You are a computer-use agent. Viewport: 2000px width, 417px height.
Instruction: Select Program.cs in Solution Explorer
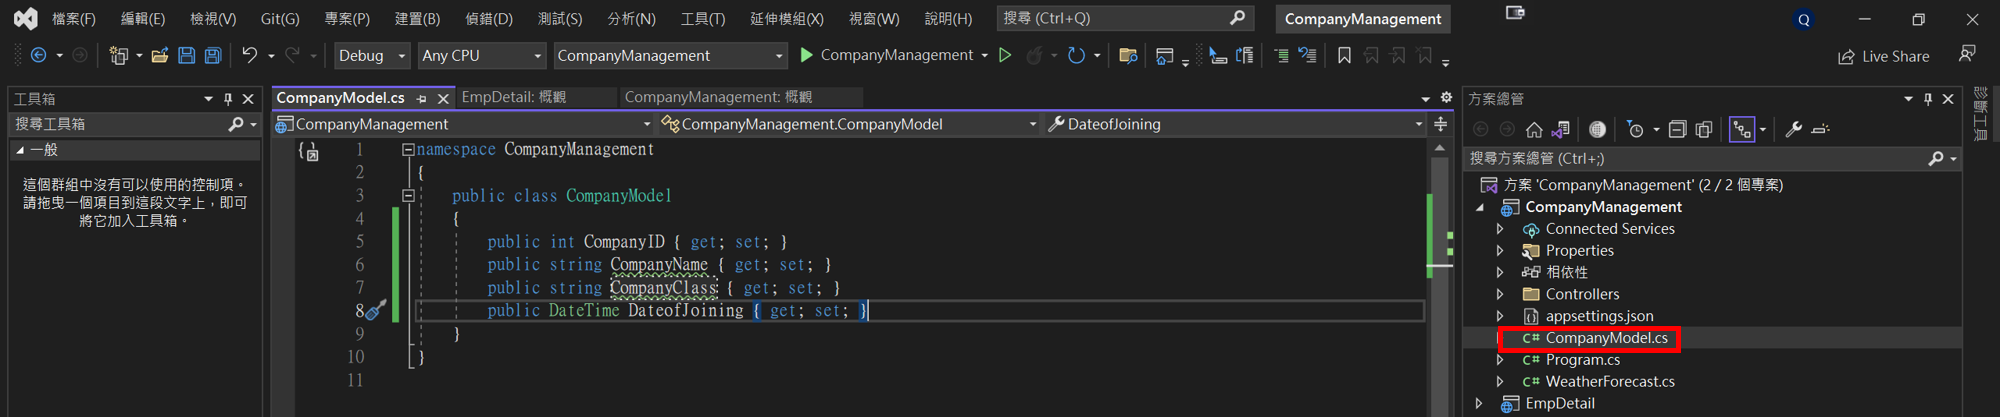1582,360
